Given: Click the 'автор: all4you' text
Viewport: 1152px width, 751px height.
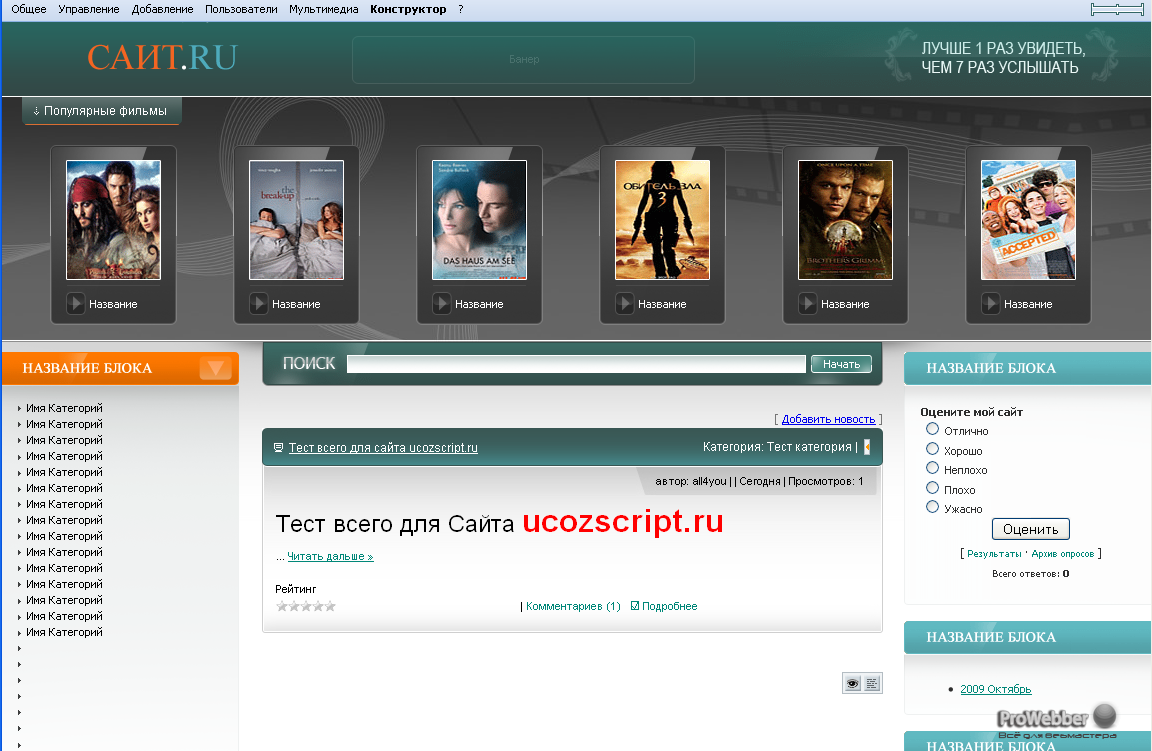Looking at the screenshot, I should point(691,481).
